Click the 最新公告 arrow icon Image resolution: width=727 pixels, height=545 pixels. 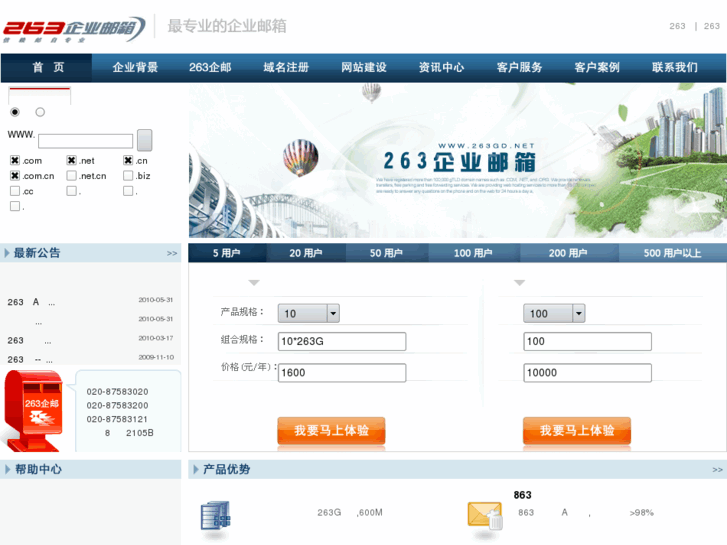(x=7, y=253)
